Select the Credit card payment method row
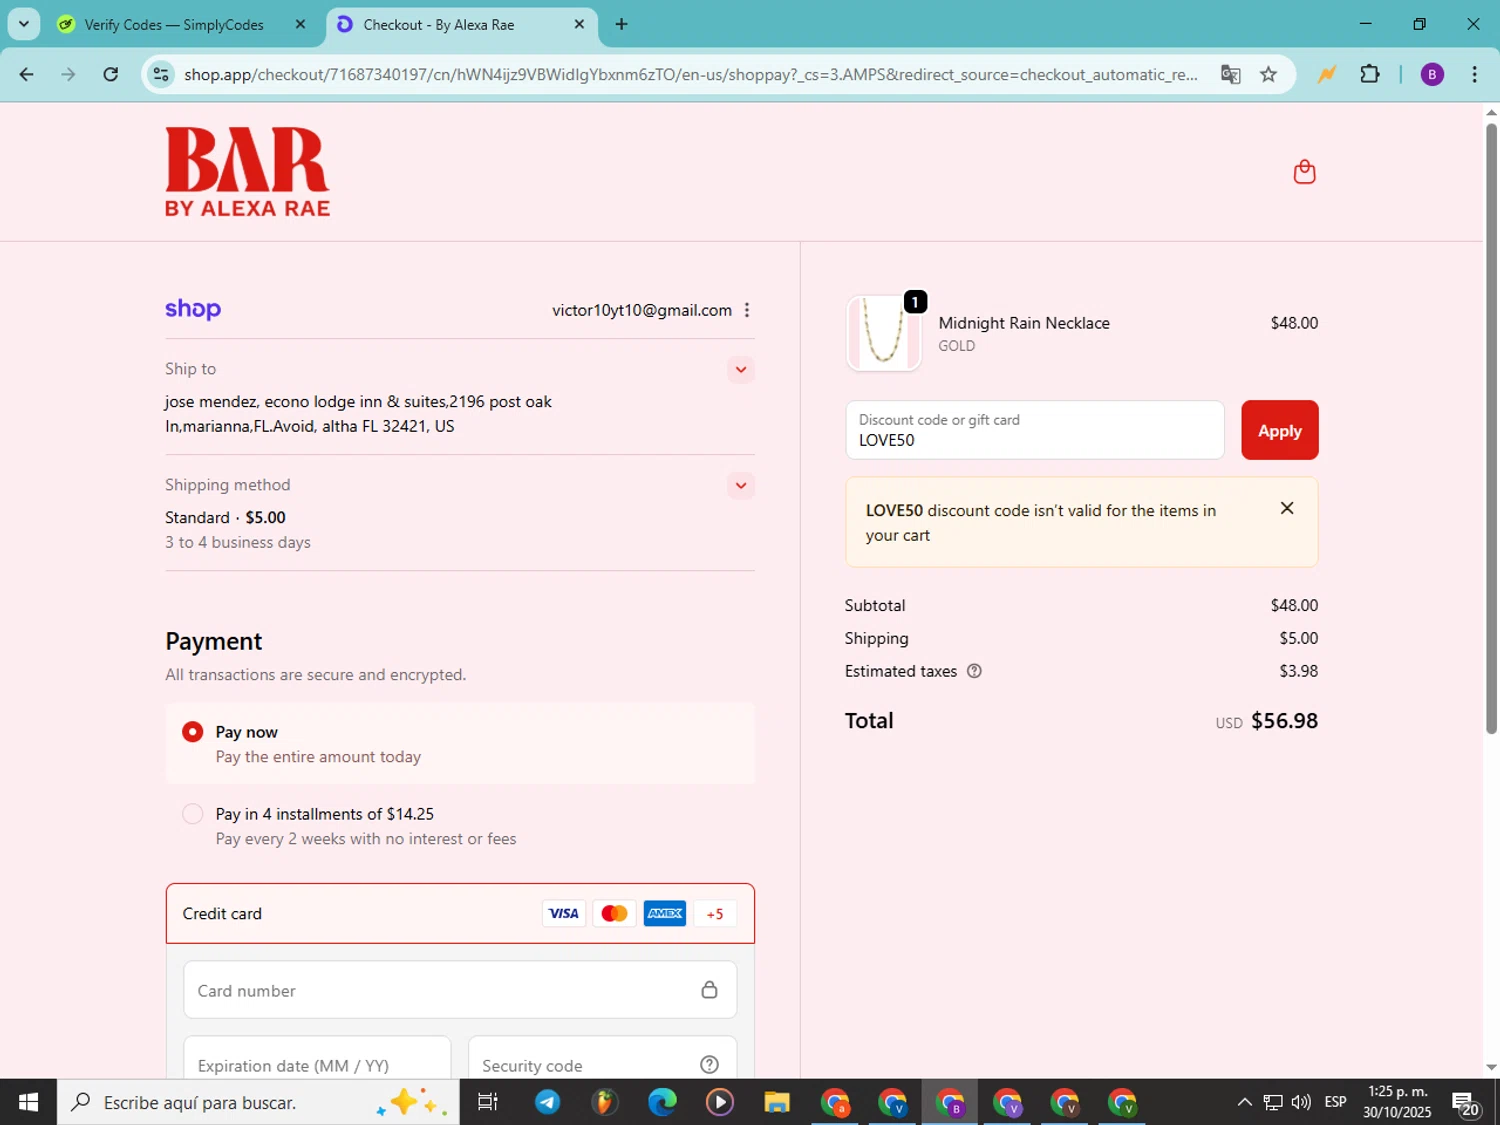 coord(460,913)
